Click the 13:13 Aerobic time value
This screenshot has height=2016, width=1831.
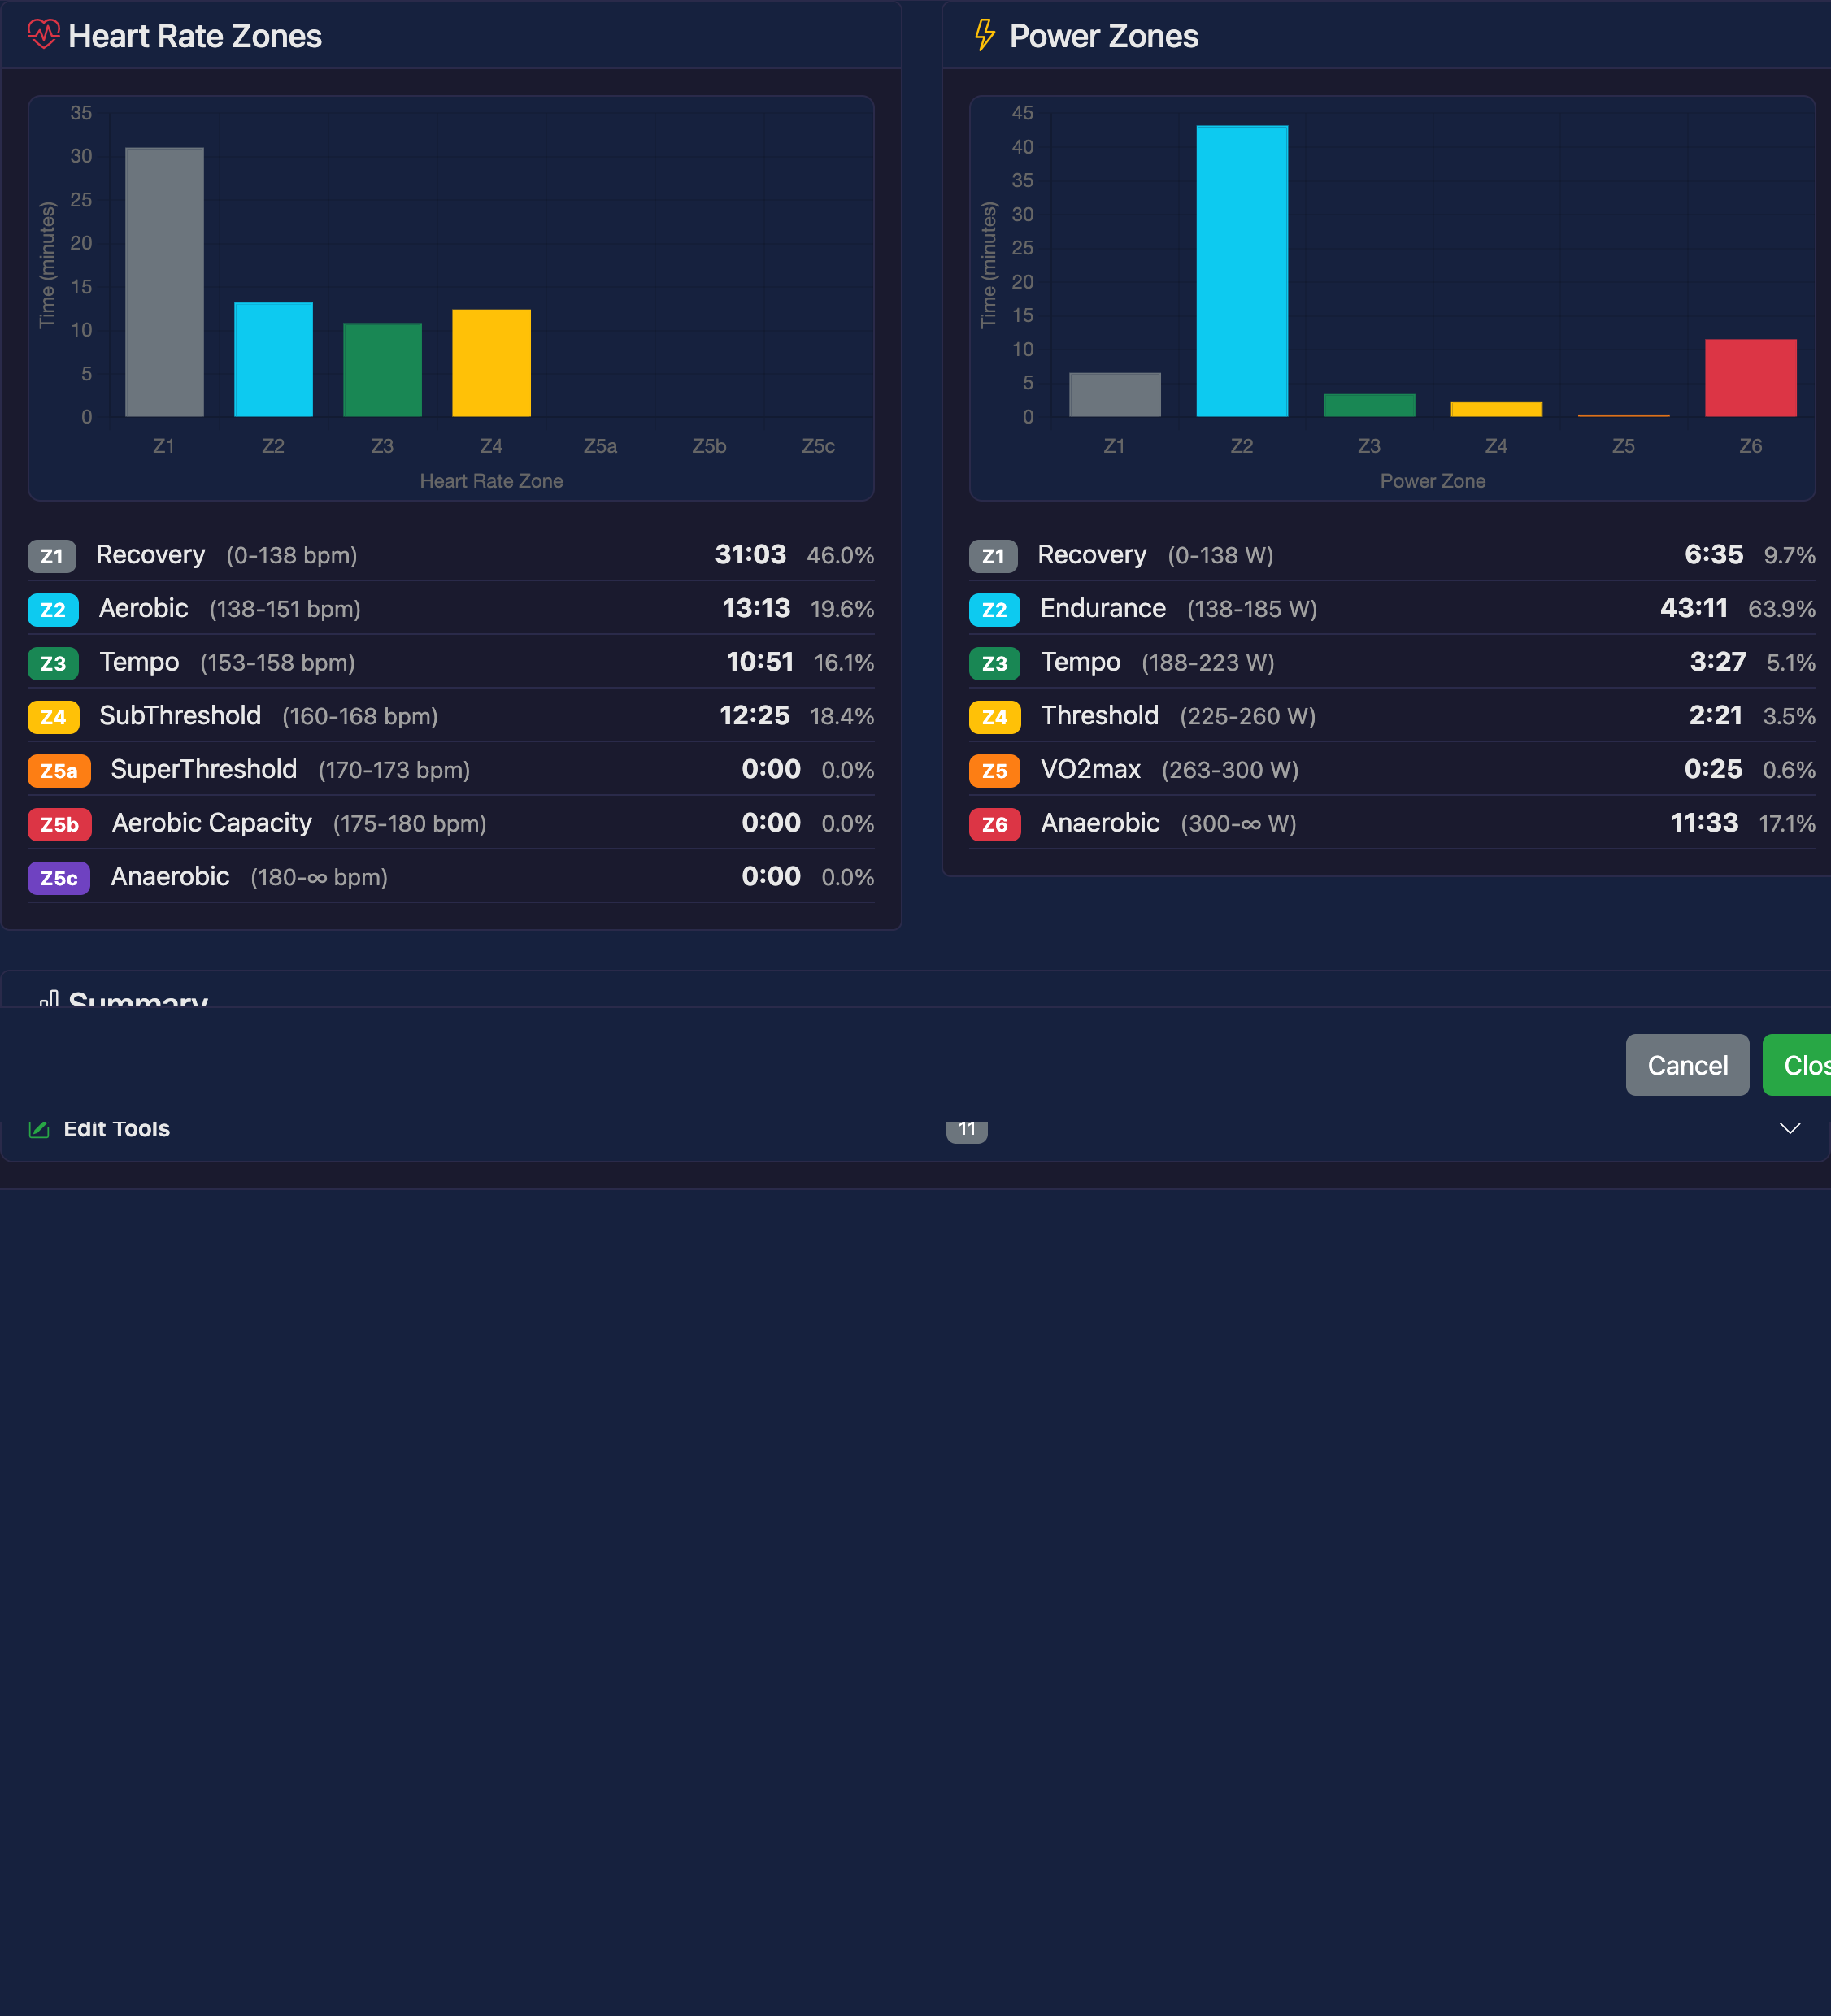[756, 609]
